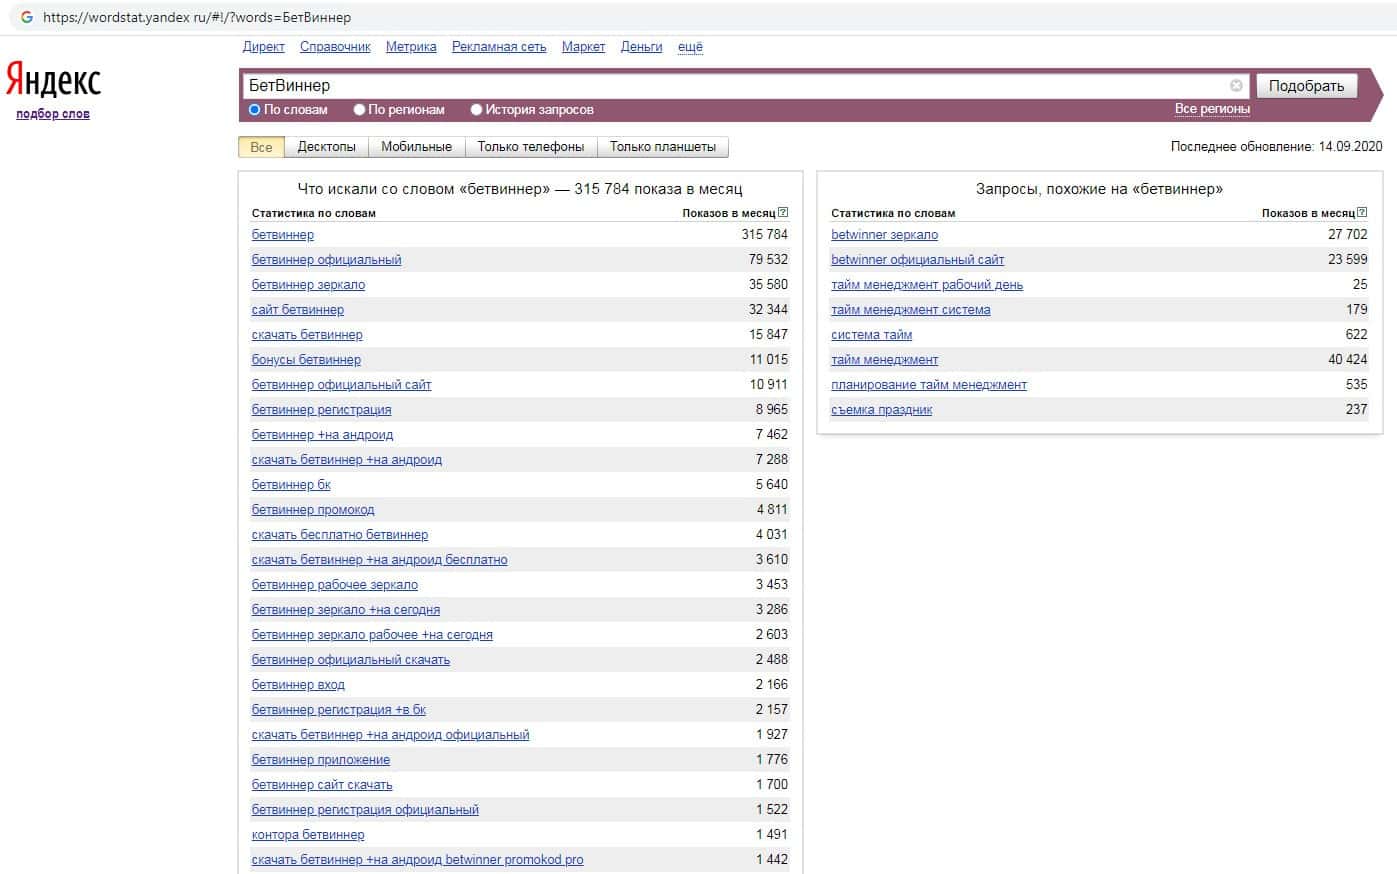Viewport: 1397px width, 874px height.
Task: Open the 'Все регионы' region selector
Action: [1211, 109]
